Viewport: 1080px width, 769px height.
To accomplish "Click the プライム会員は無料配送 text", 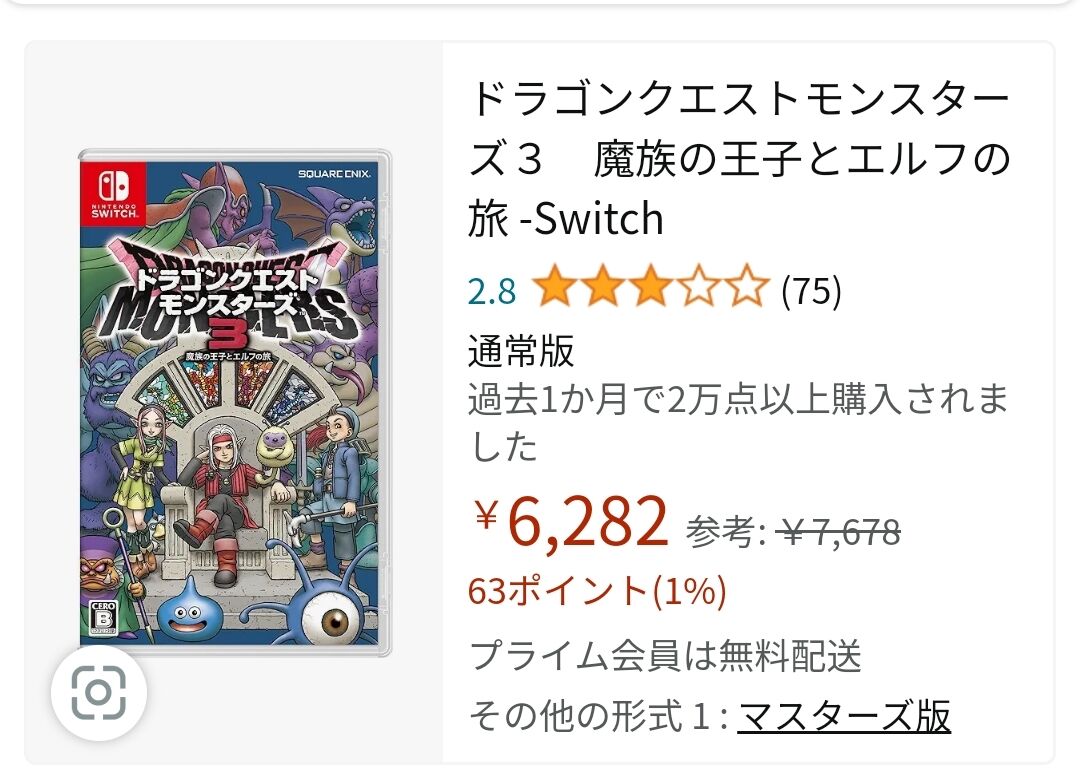I will 665,655.
